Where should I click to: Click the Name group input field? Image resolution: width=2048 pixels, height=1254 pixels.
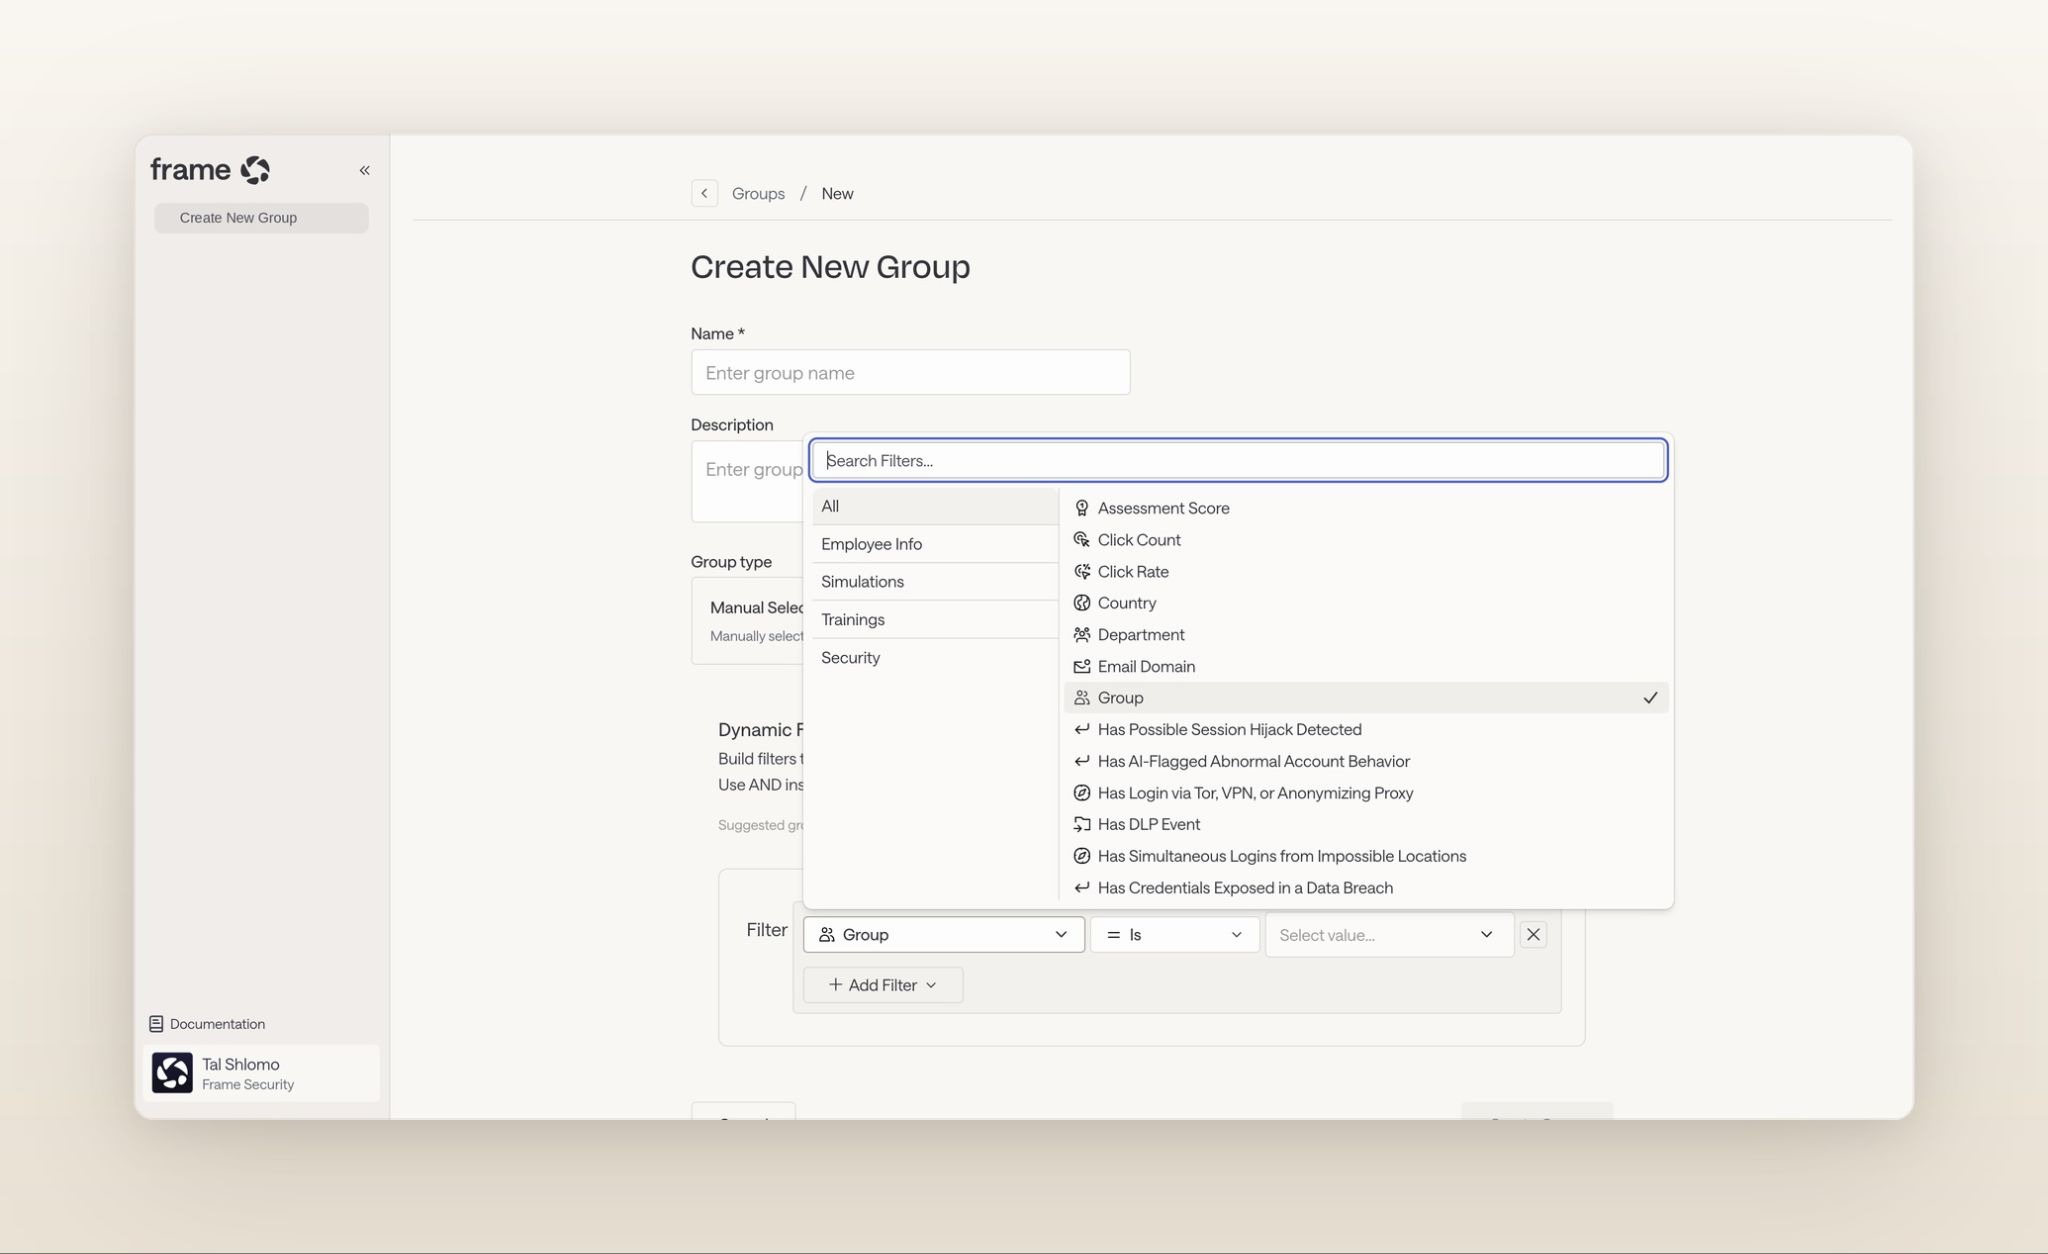(910, 372)
